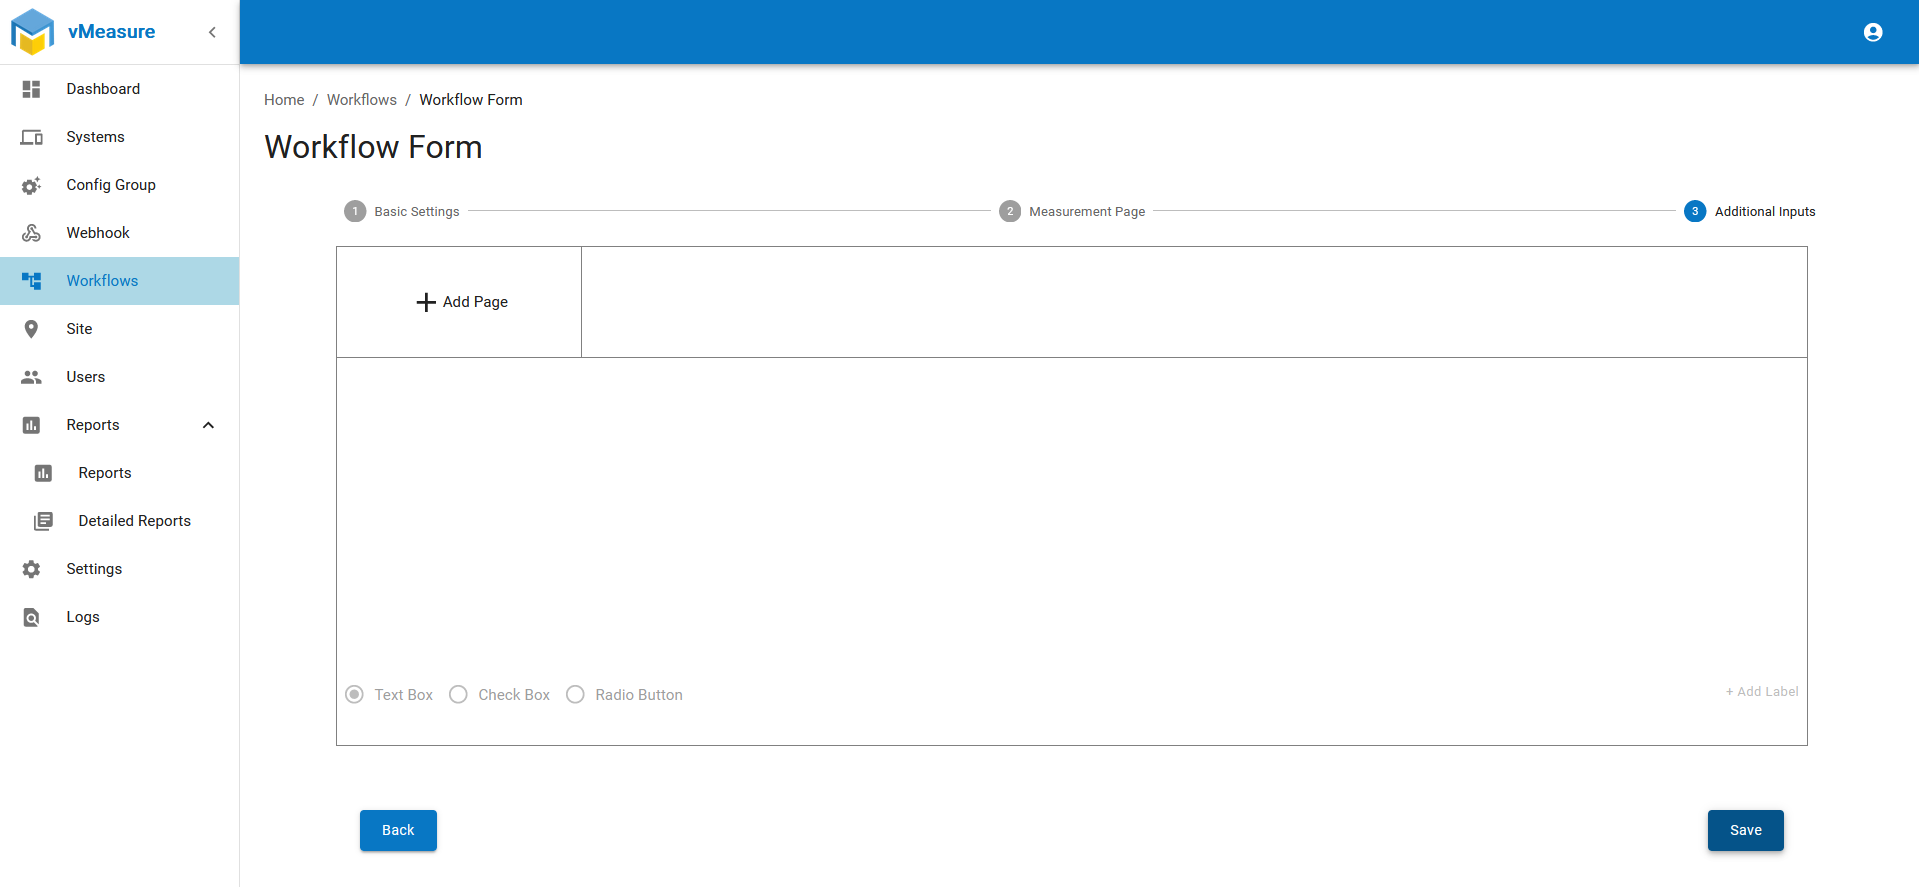Open Systems in the sidebar menu

click(x=120, y=137)
